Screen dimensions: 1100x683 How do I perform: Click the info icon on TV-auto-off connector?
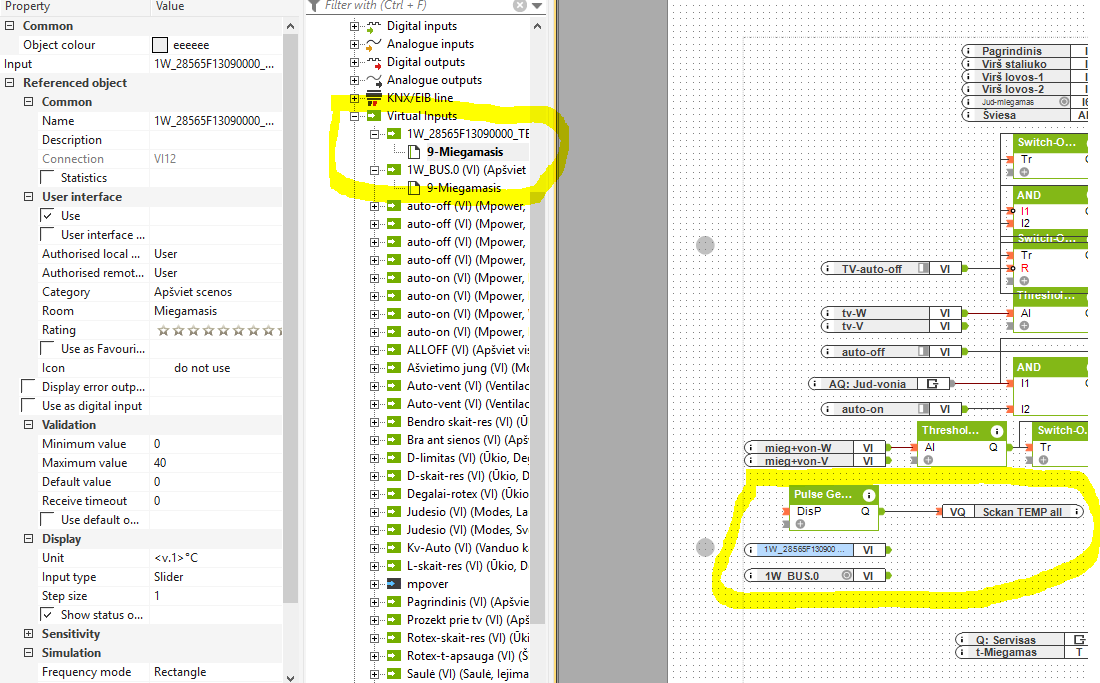tap(828, 269)
